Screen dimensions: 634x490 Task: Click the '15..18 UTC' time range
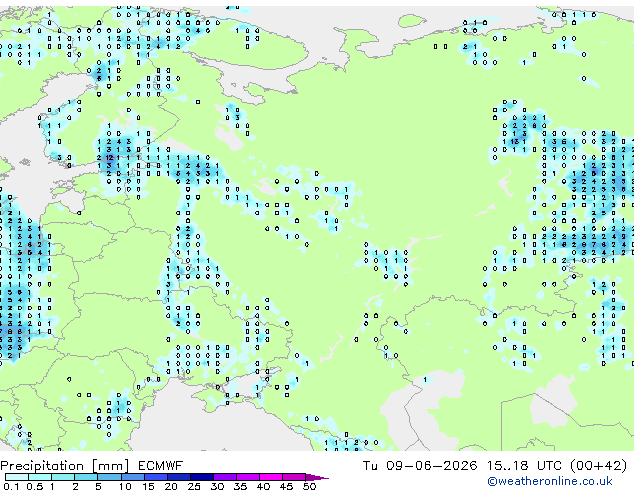point(524,466)
